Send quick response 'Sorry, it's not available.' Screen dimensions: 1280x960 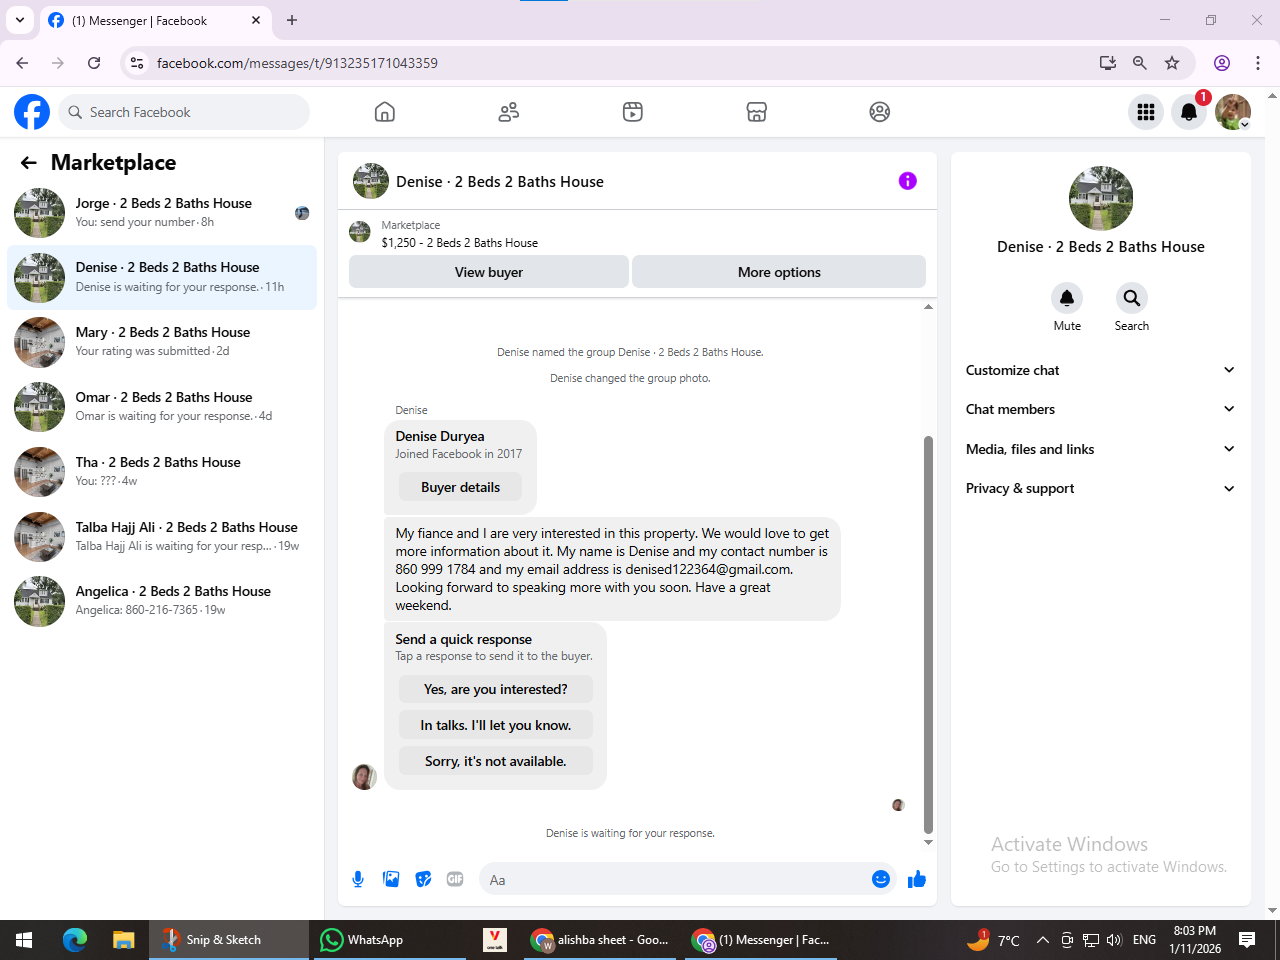pyautogui.click(x=496, y=761)
